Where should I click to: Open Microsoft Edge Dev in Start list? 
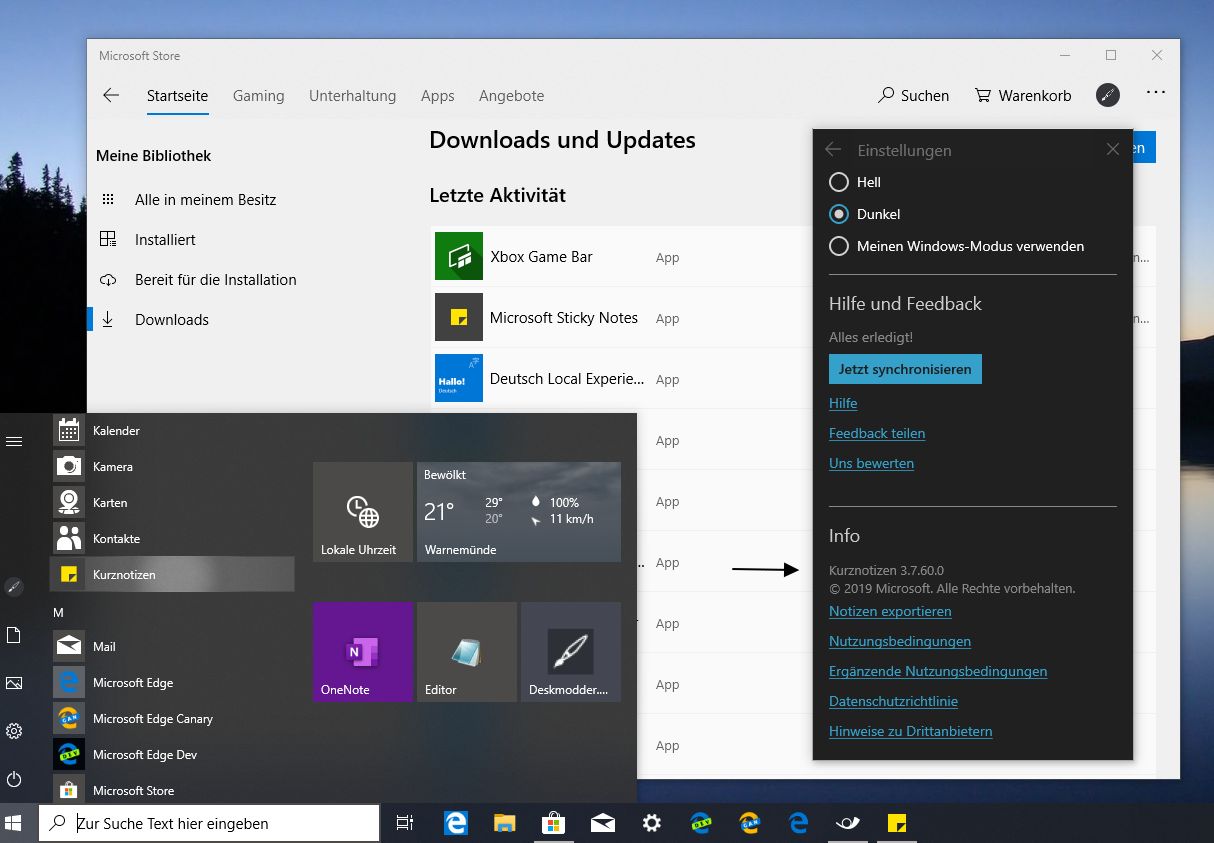point(172,755)
